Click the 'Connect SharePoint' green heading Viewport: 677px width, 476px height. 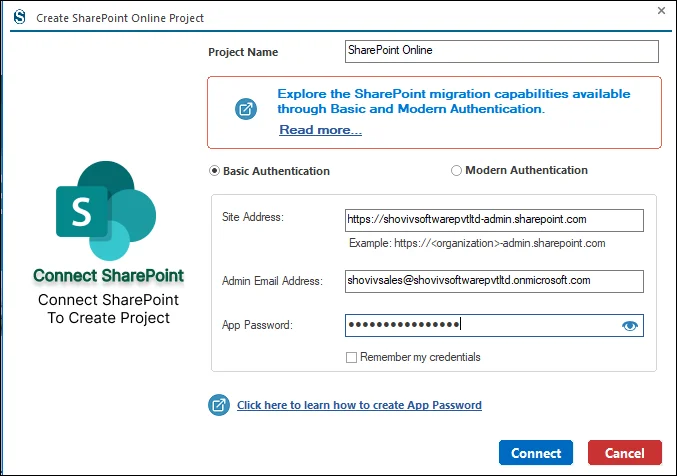click(x=108, y=276)
